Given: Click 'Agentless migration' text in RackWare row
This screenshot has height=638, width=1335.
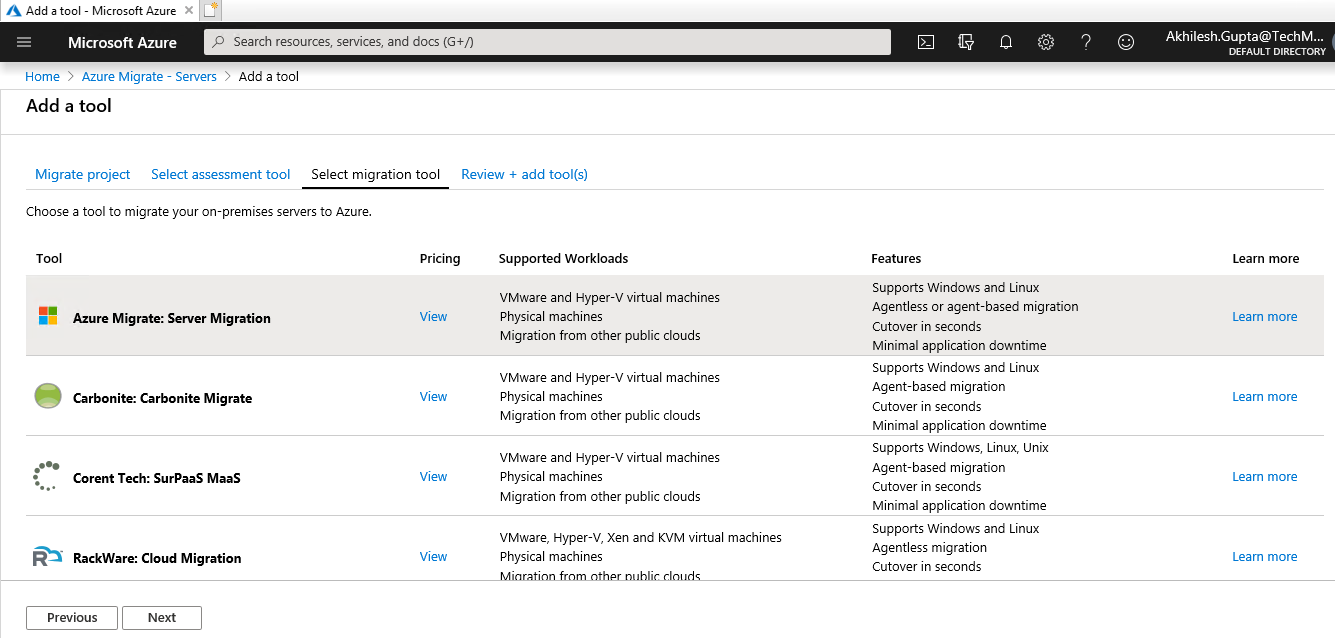Looking at the screenshot, I should pyautogui.click(x=929, y=547).
